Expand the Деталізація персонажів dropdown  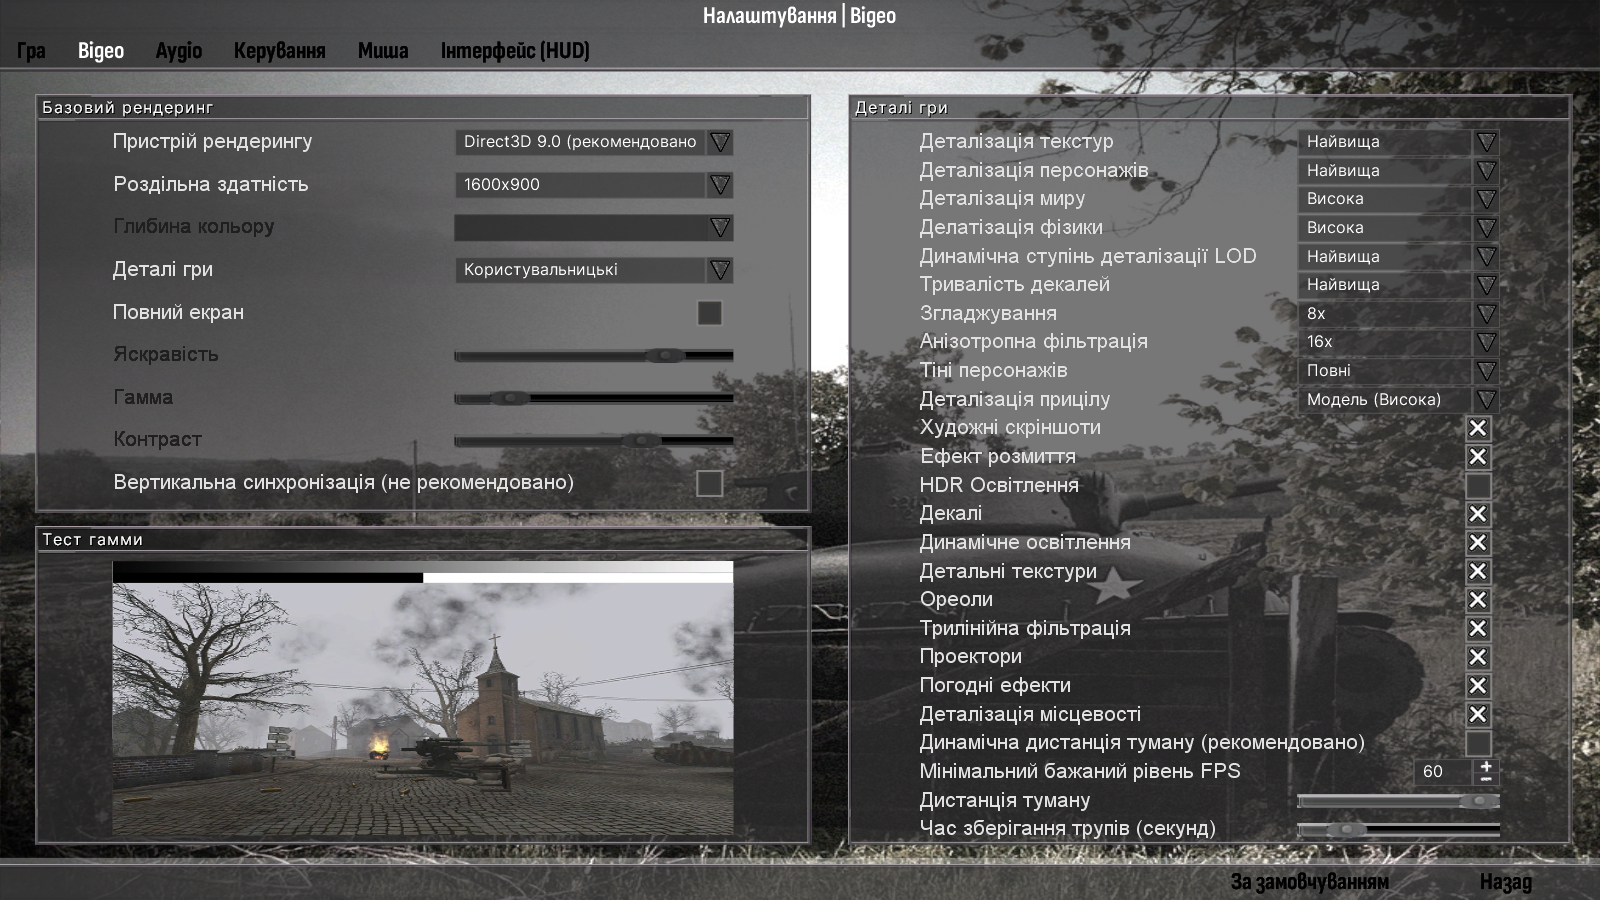1399,171
